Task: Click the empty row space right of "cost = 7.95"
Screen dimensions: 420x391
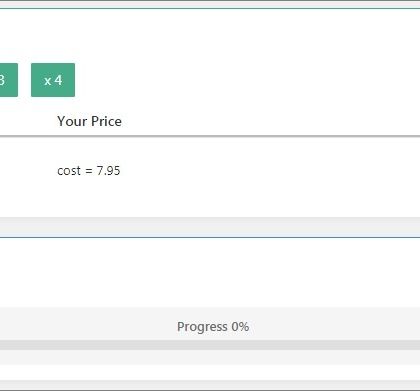Action: click(x=270, y=171)
